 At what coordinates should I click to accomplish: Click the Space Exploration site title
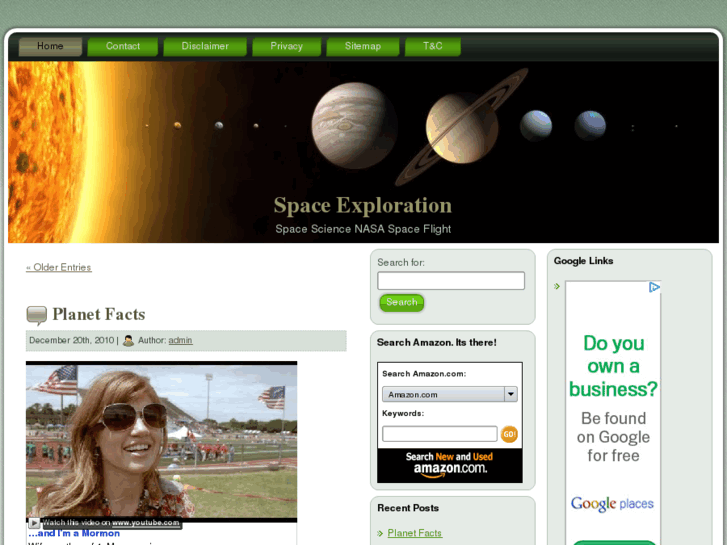point(363,205)
